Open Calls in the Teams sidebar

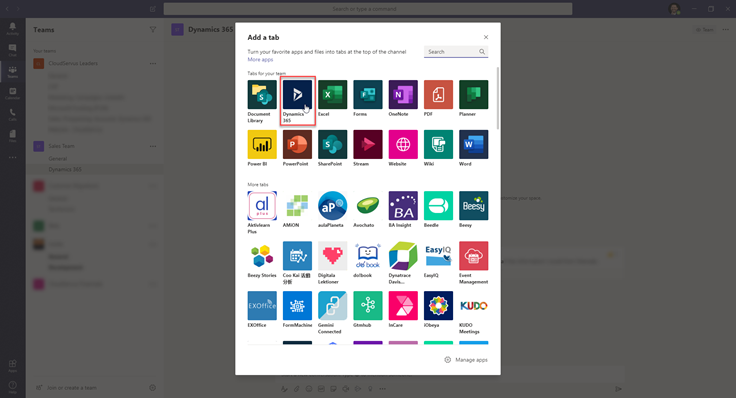coord(13,115)
